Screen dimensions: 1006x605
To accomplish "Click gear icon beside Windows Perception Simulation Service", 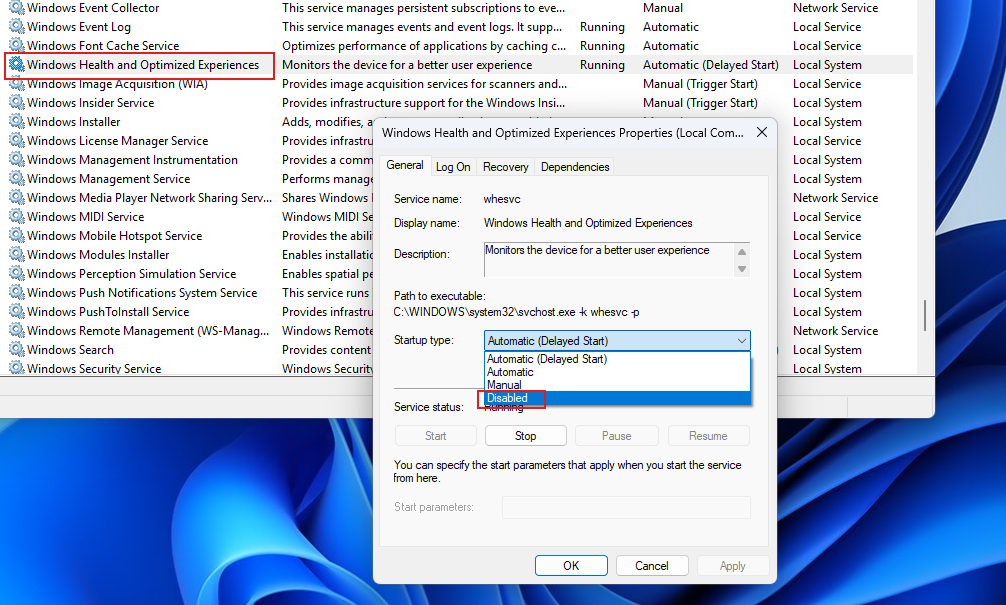I will point(17,273).
